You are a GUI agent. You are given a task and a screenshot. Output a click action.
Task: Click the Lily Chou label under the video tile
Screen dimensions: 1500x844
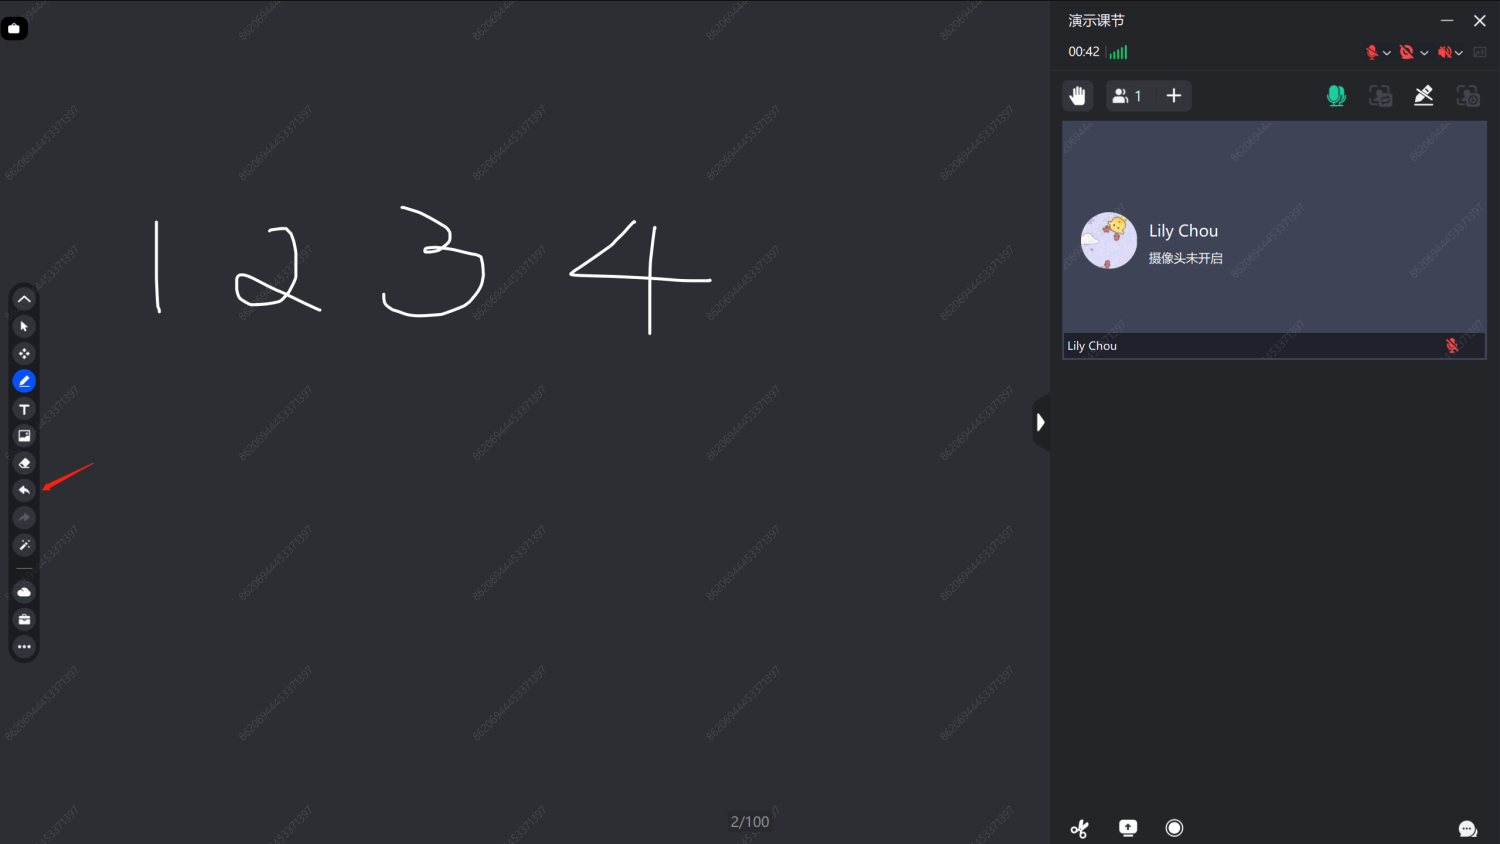click(x=1092, y=346)
